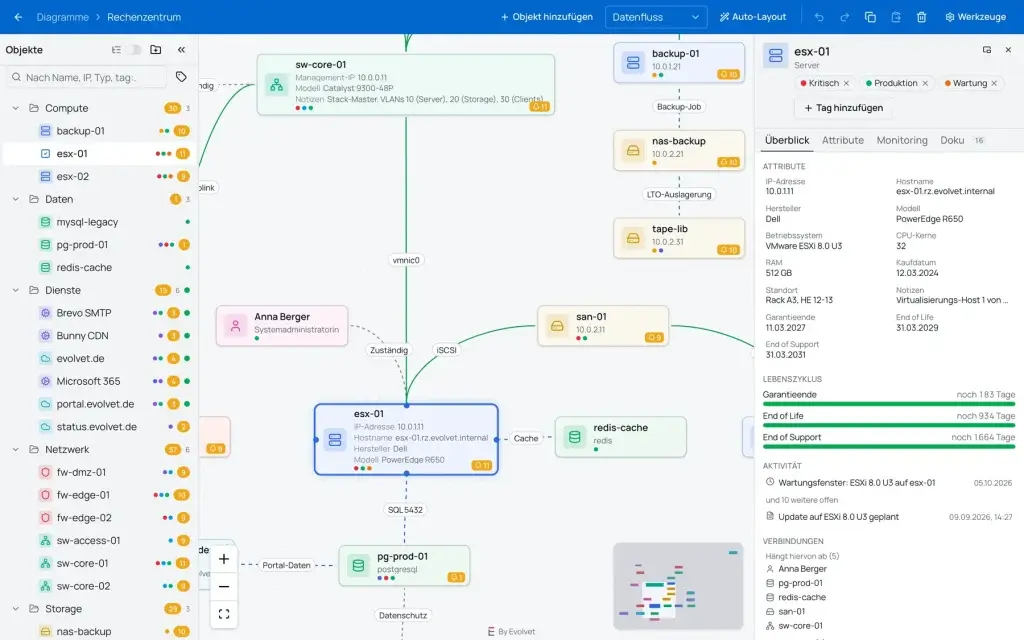
Task: Select the sw-core-01 diagram node
Action: pos(406,85)
